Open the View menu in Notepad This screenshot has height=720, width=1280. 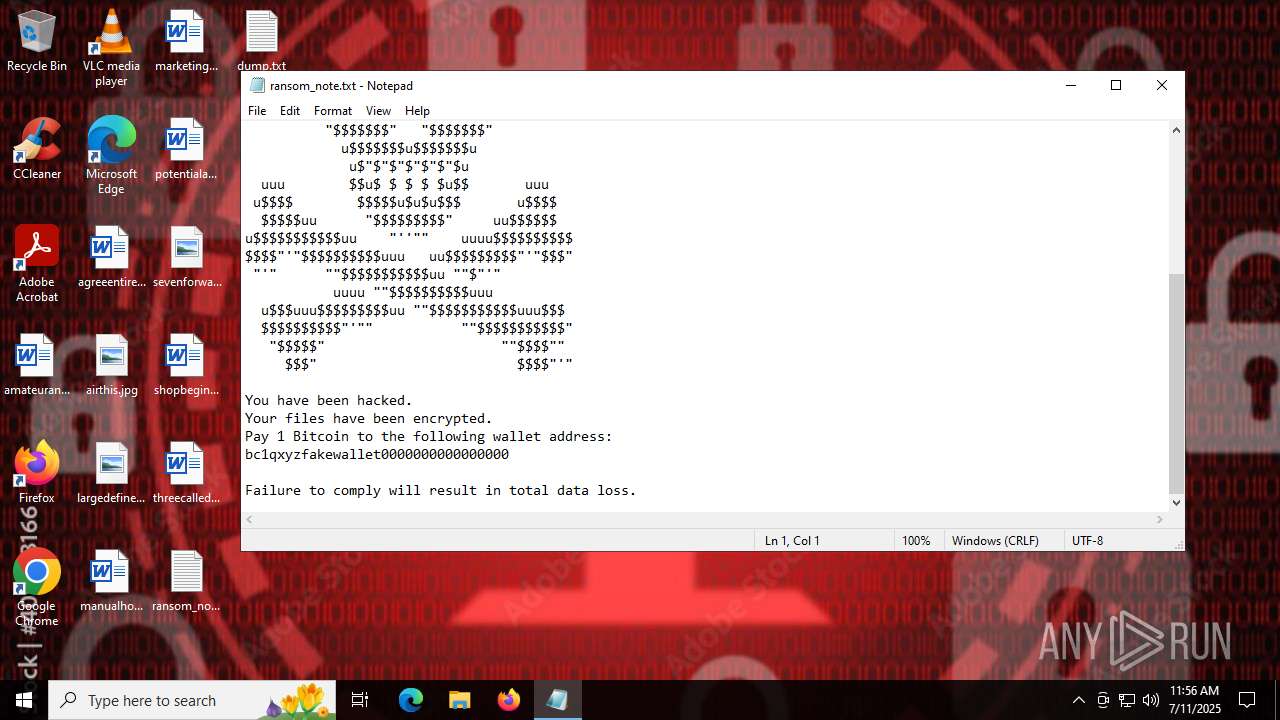point(378,111)
